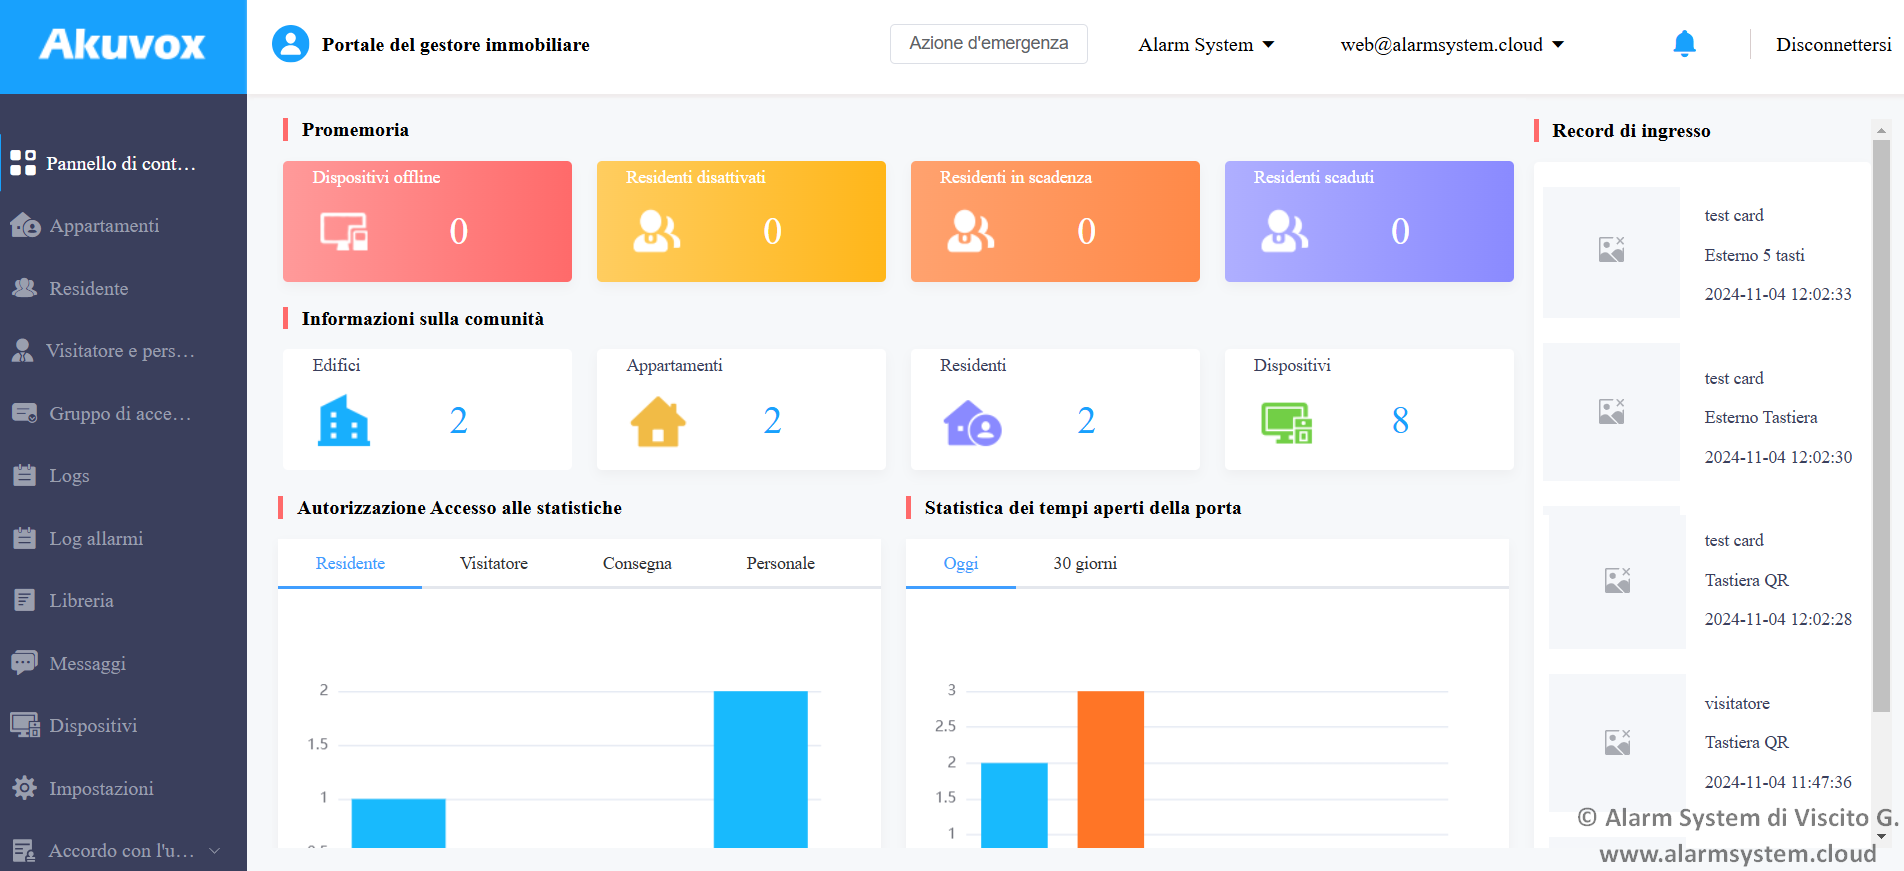This screenshot has height=871, width=1904.
Task: Click the record scrollbar down arrow
Action: tap(1881, 836)
